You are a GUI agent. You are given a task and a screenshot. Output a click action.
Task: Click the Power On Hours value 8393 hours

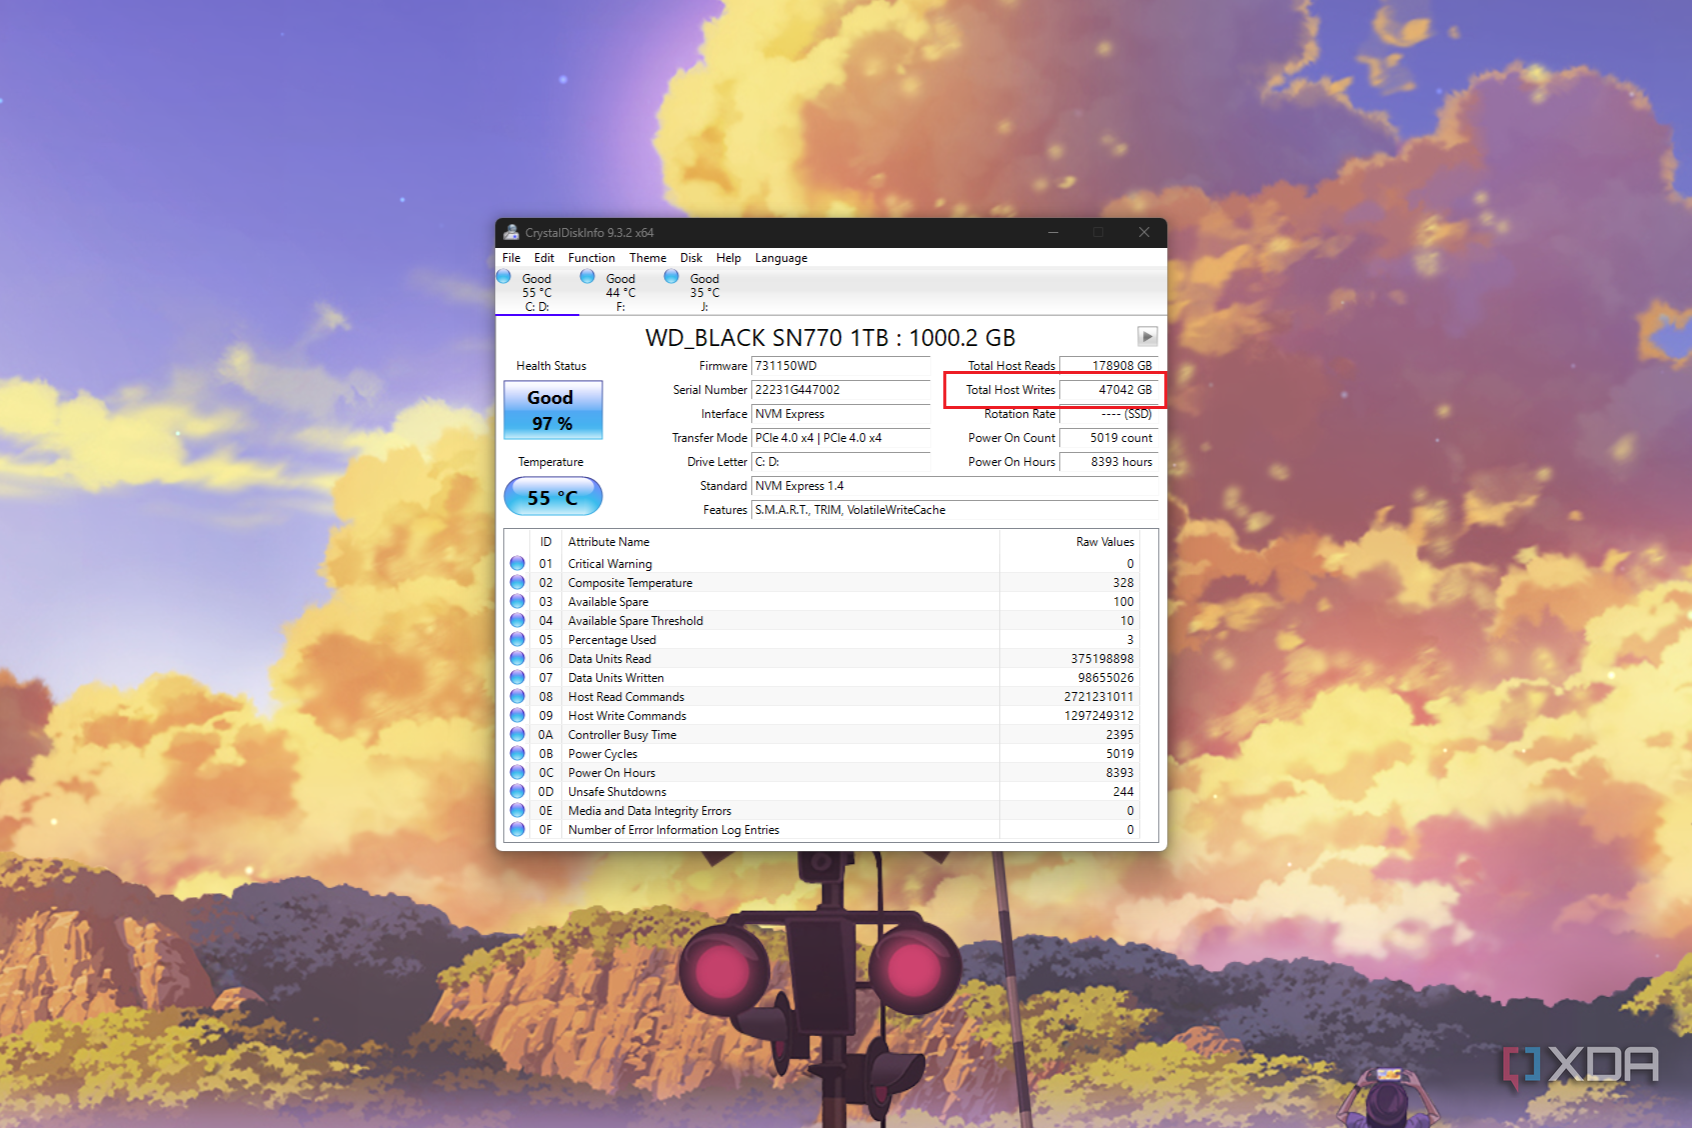pos(1109,462)
